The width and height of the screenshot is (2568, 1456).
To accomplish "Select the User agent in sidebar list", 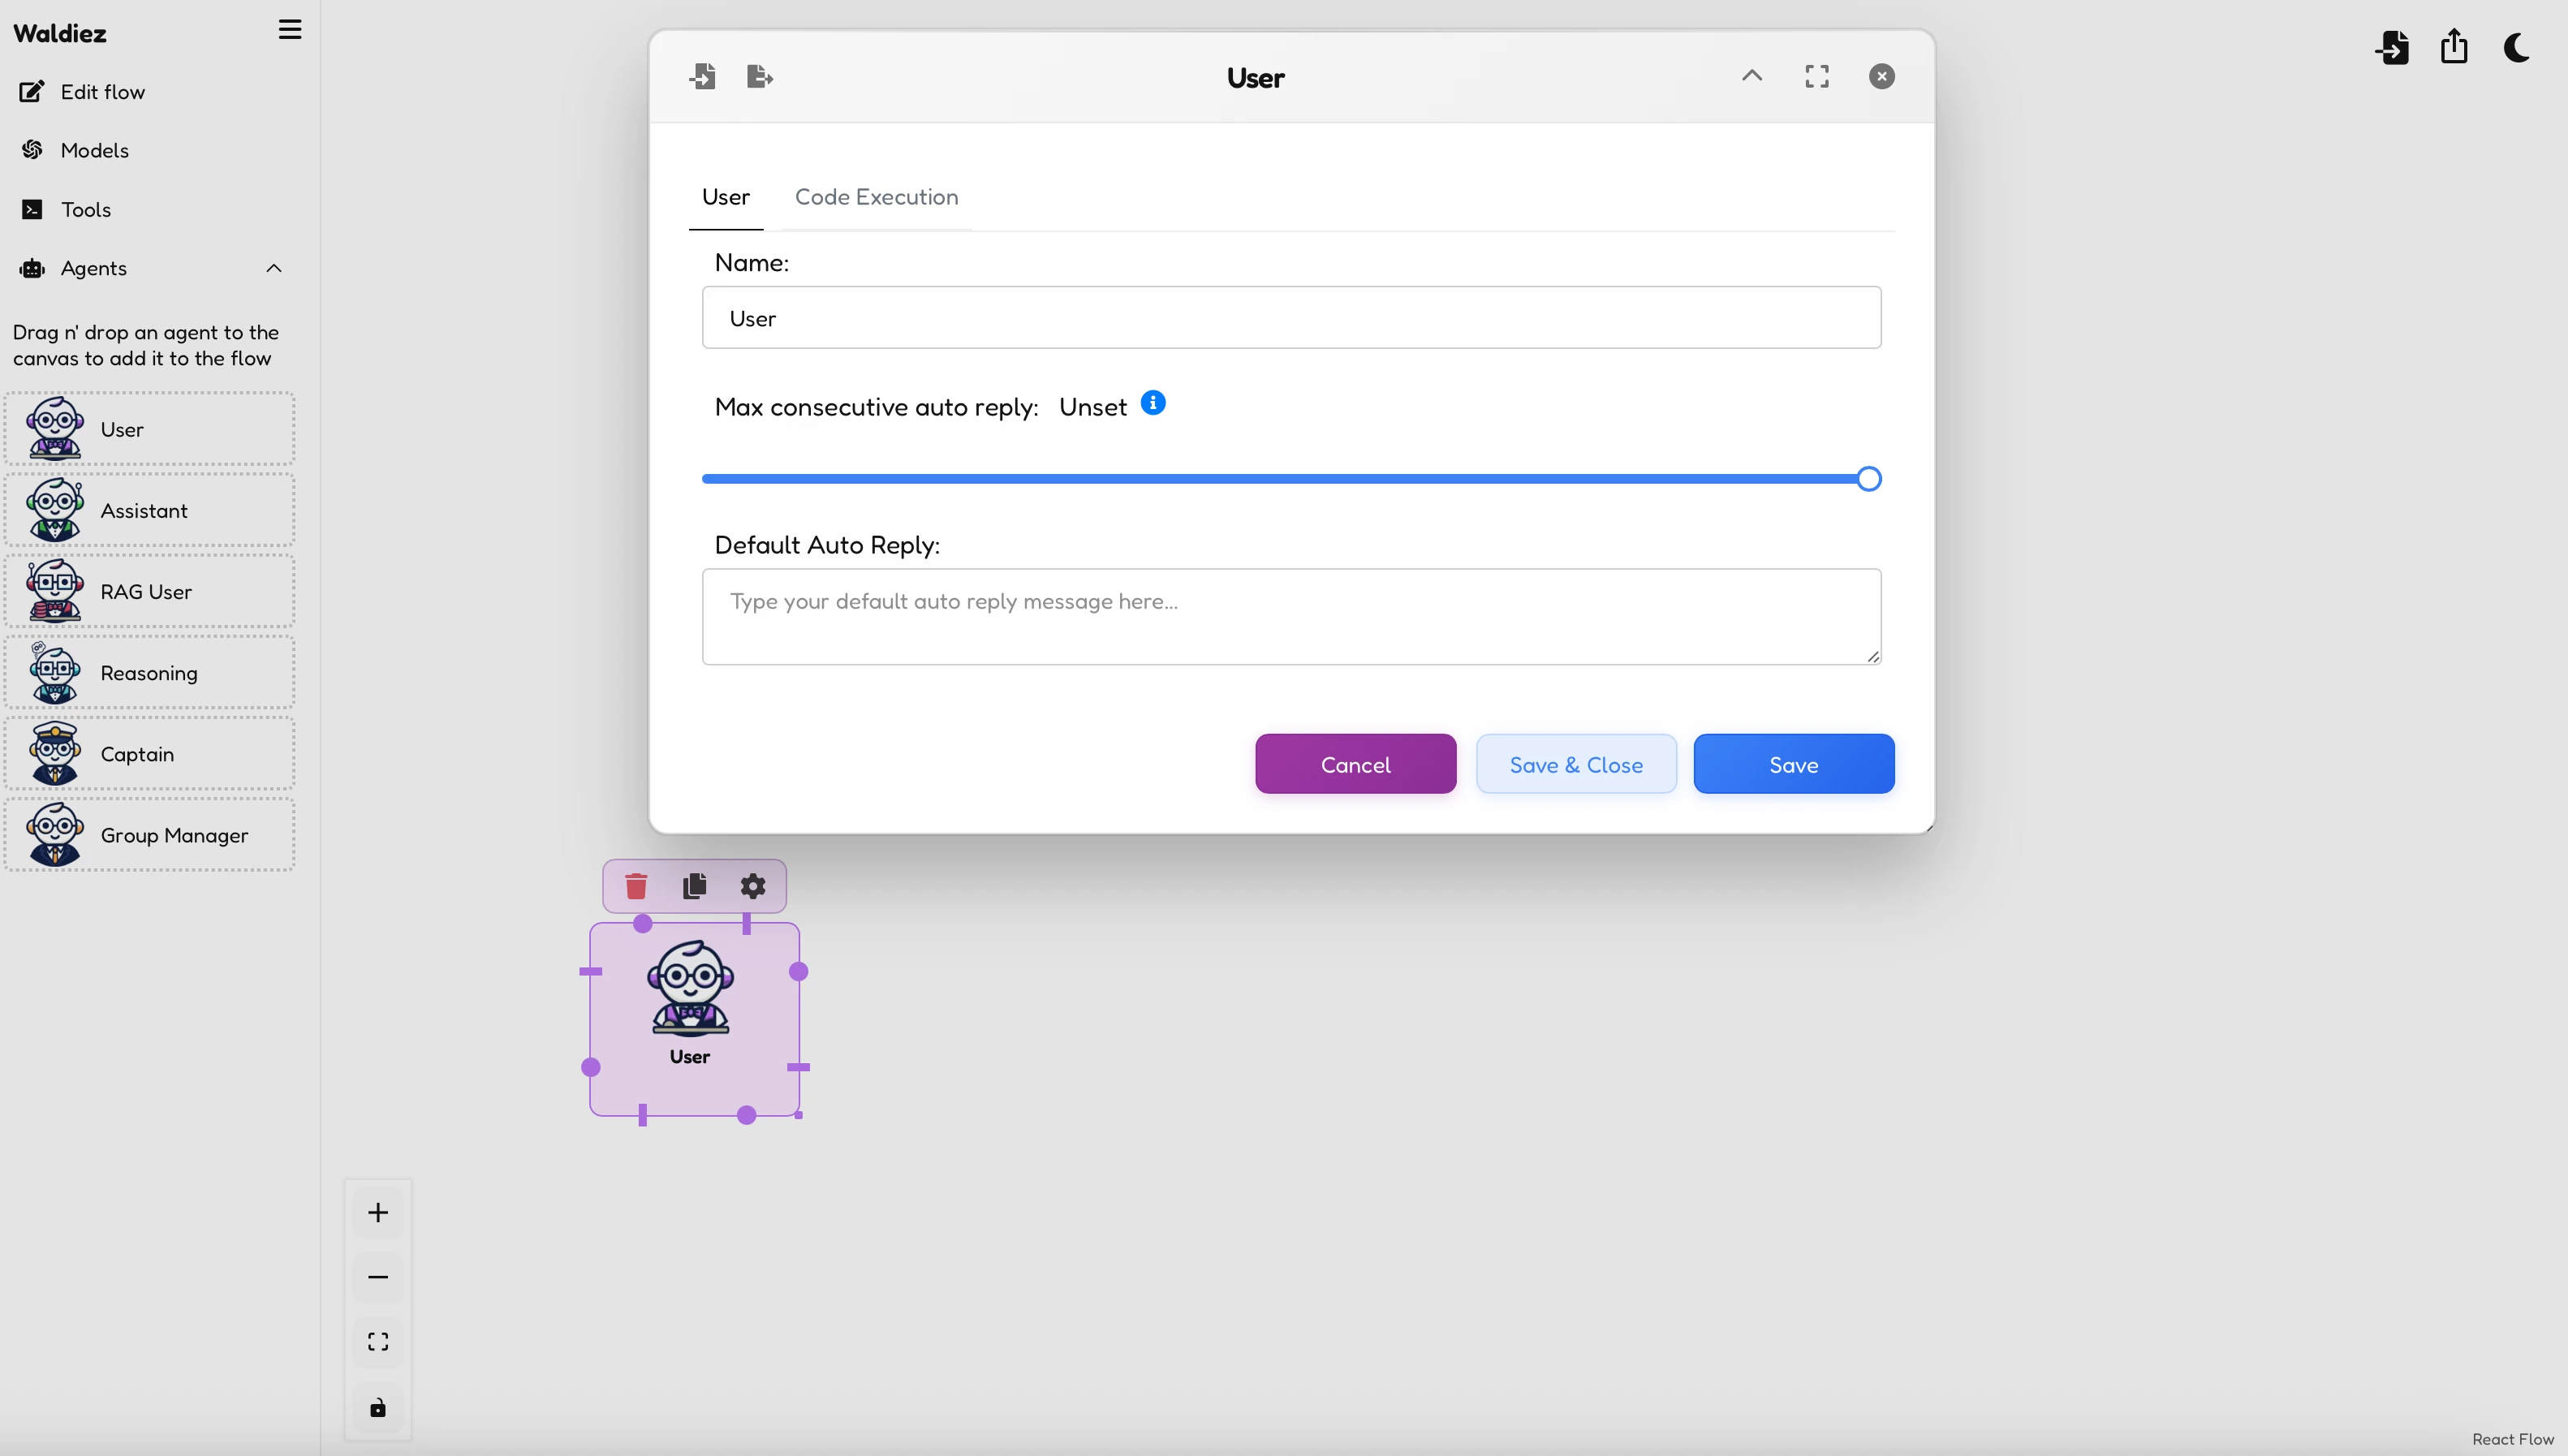I will pos(149,429).
